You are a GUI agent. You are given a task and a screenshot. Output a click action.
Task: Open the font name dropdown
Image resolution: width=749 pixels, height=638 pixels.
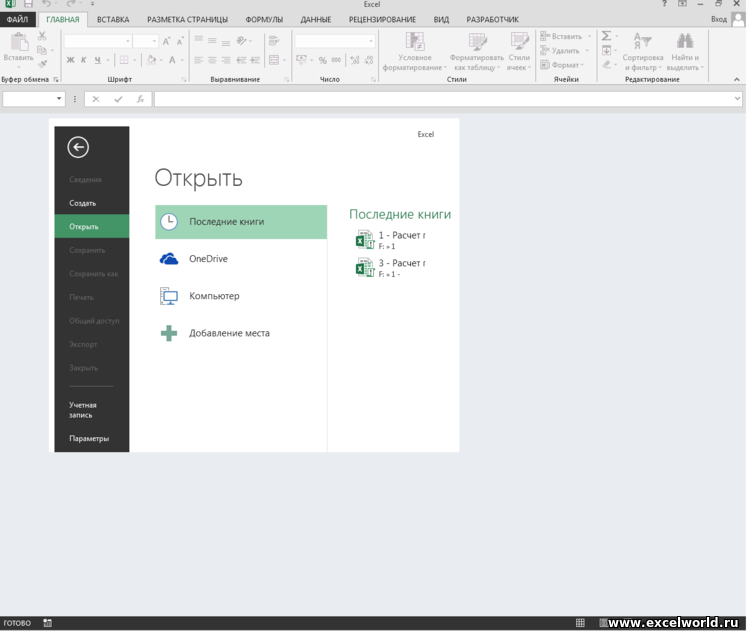point(128,42)
